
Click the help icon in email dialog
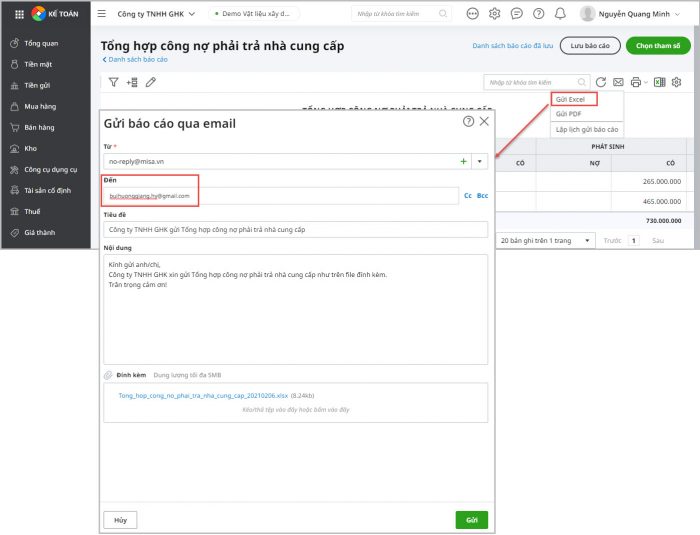coord(468,121)
